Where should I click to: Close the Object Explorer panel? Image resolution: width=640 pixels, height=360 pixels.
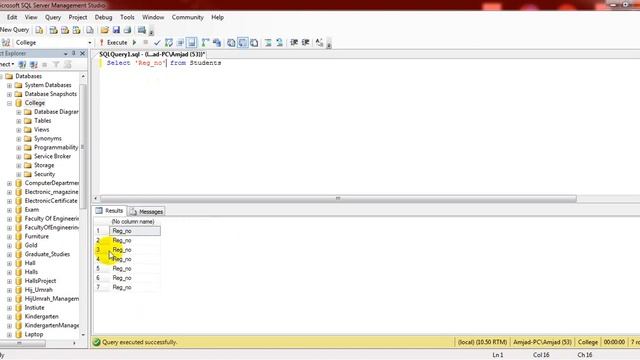[x=82, y=53]
